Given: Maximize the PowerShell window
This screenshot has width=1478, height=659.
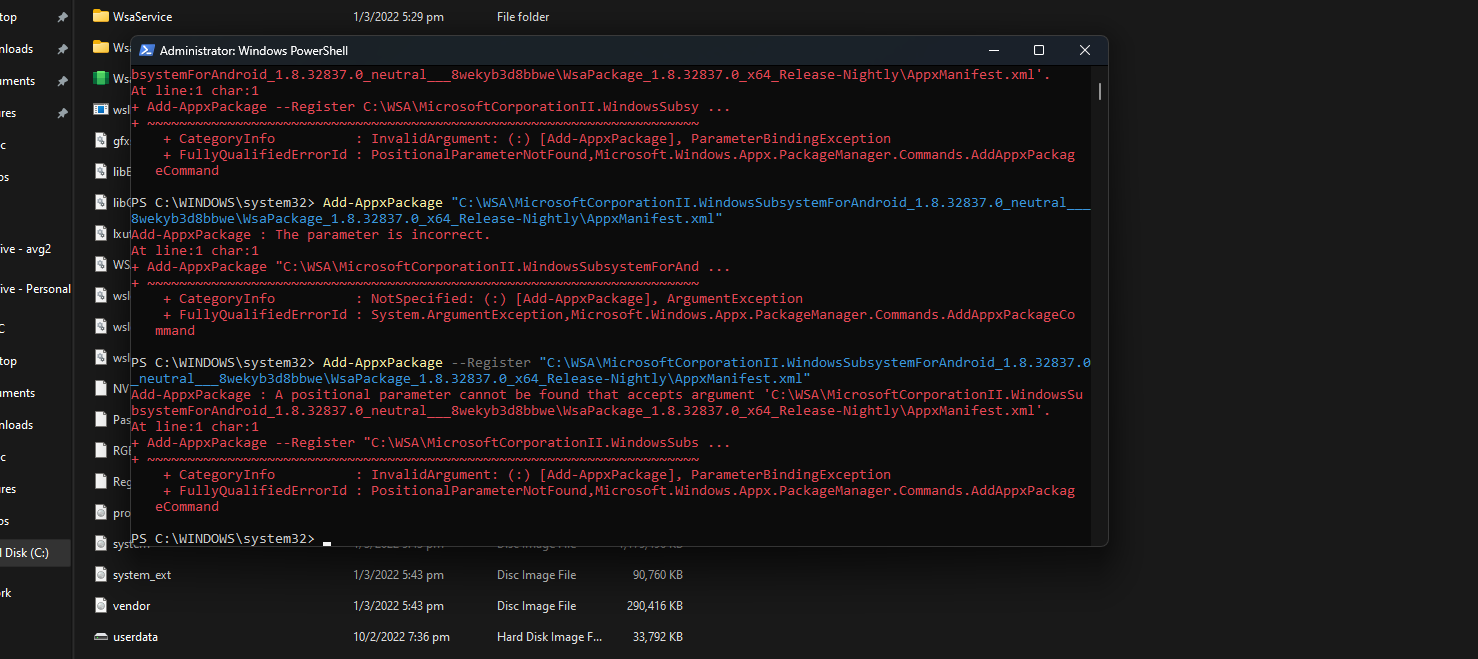Looking at the screenshot, I should [x=1039, y=50].
